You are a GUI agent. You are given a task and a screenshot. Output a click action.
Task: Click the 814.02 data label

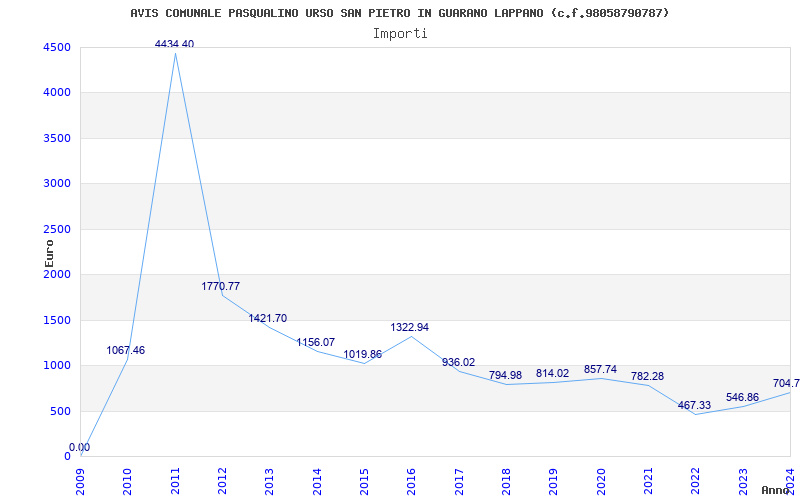[x=553, y=373]
